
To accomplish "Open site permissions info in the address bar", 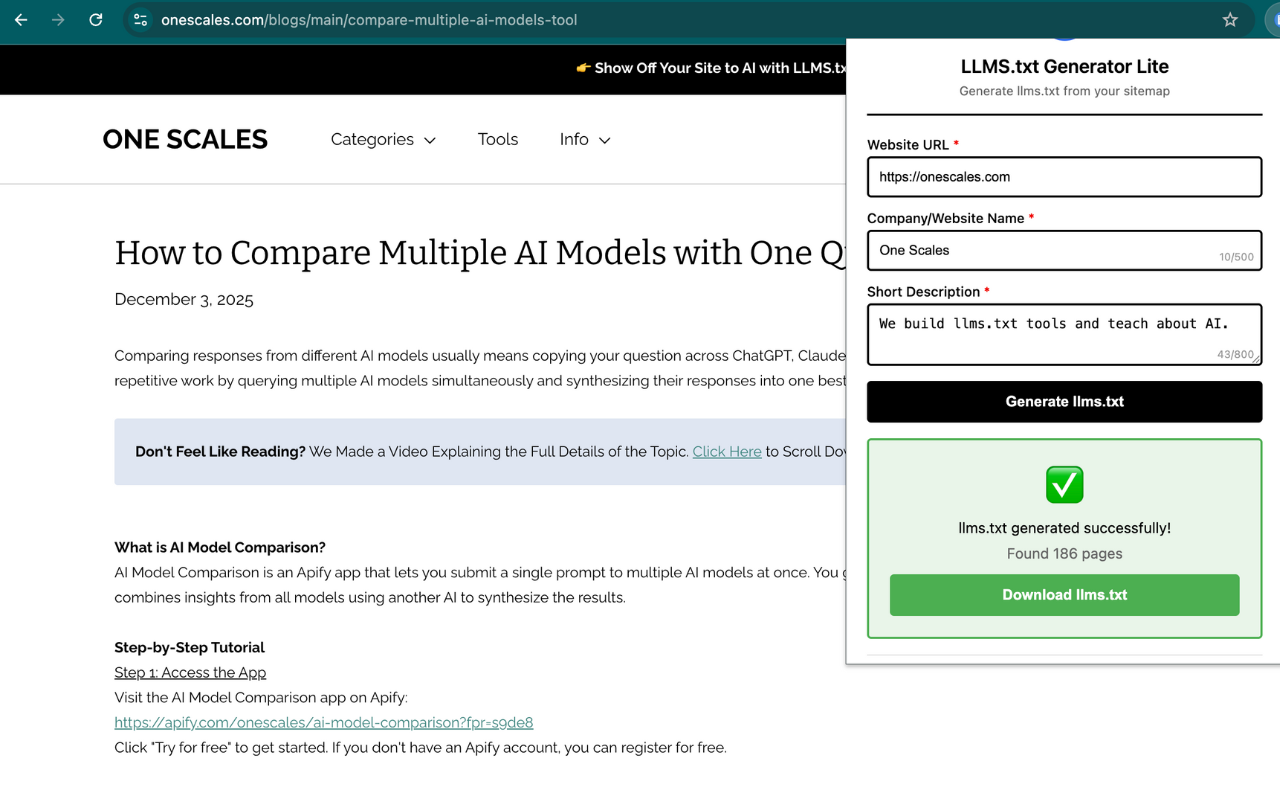I will (x=140, y=20).
